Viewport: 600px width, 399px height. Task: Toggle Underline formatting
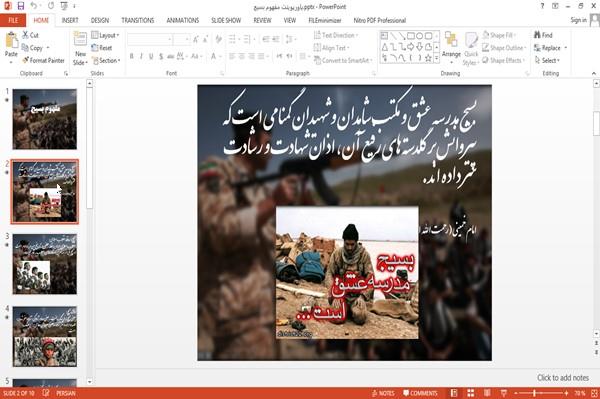point(151,57)
